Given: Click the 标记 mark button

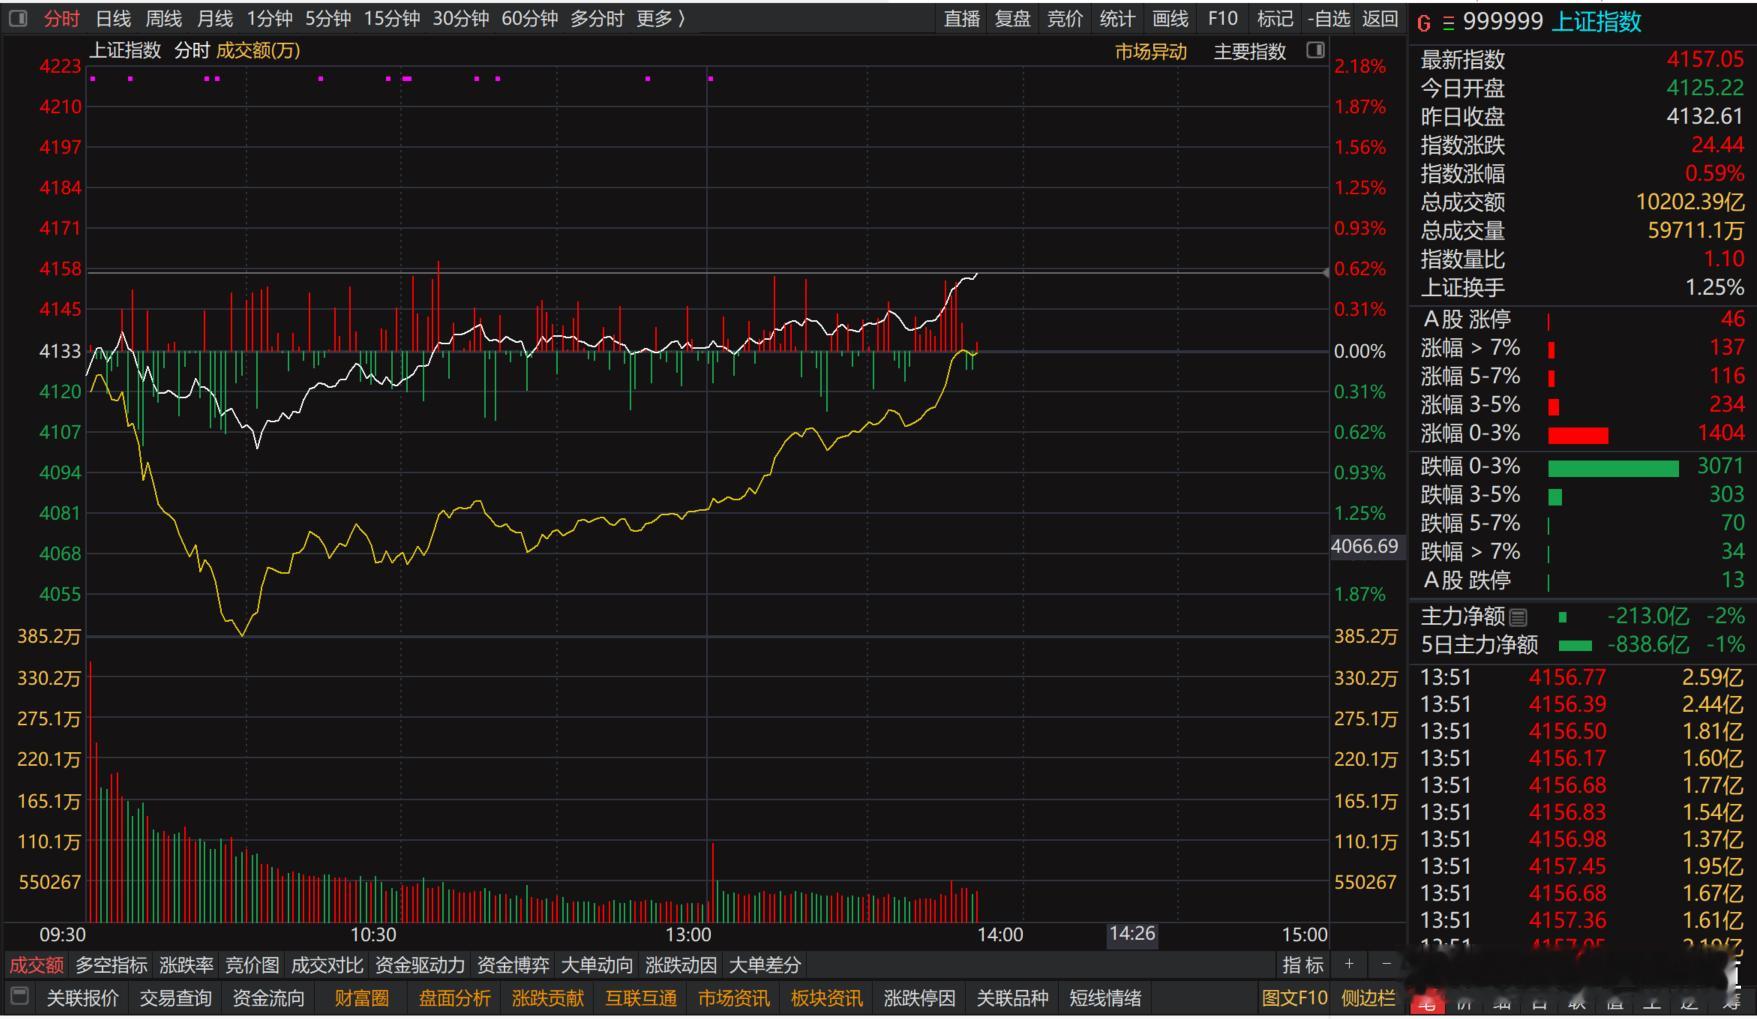Looking at the screenshot, I should [x=1275, y=19].
